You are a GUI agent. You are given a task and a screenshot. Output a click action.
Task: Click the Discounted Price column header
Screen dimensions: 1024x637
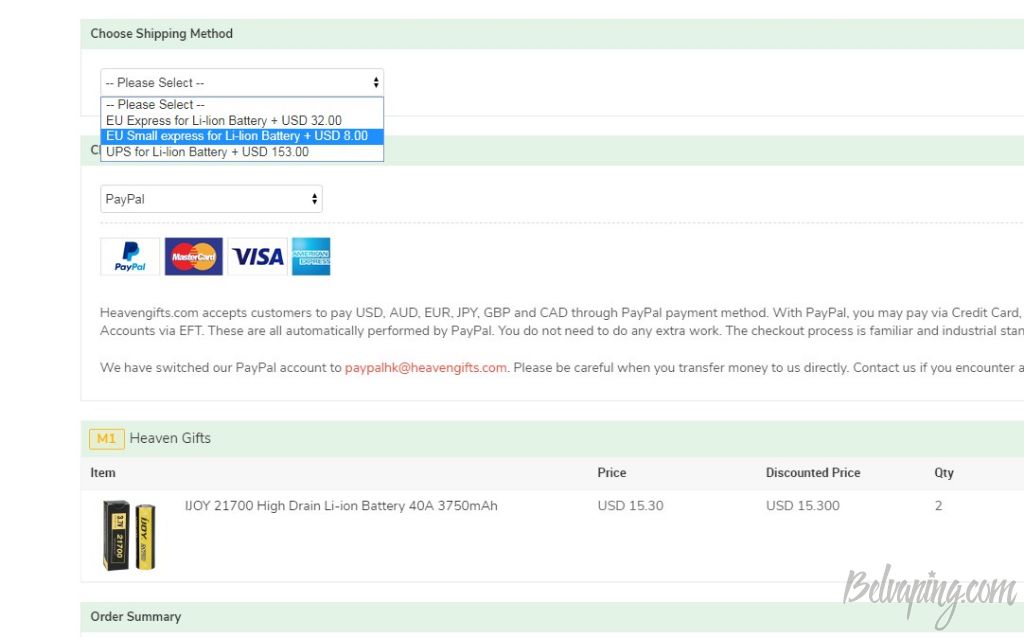click(x=812, y=472)
